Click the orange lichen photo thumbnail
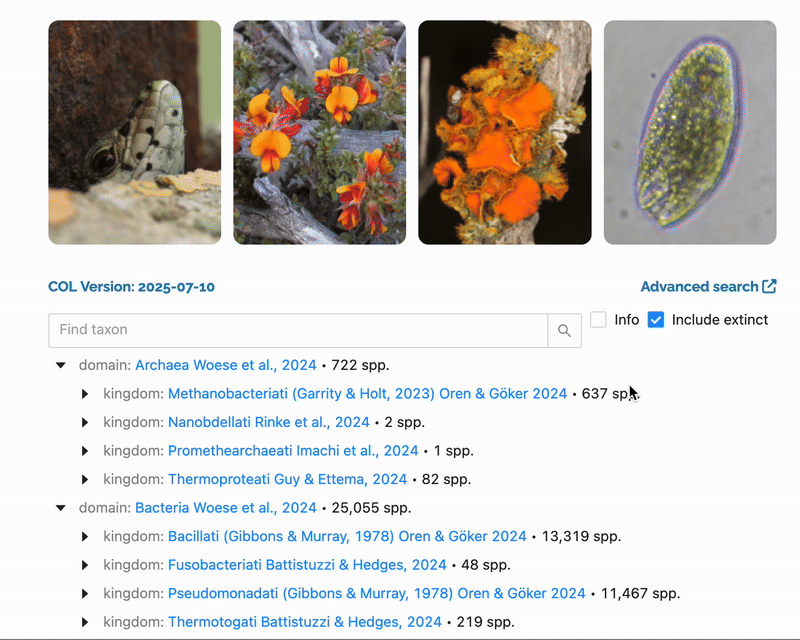Image resolution: width=800 pixels, height=640 pixels. coord(505,132)
